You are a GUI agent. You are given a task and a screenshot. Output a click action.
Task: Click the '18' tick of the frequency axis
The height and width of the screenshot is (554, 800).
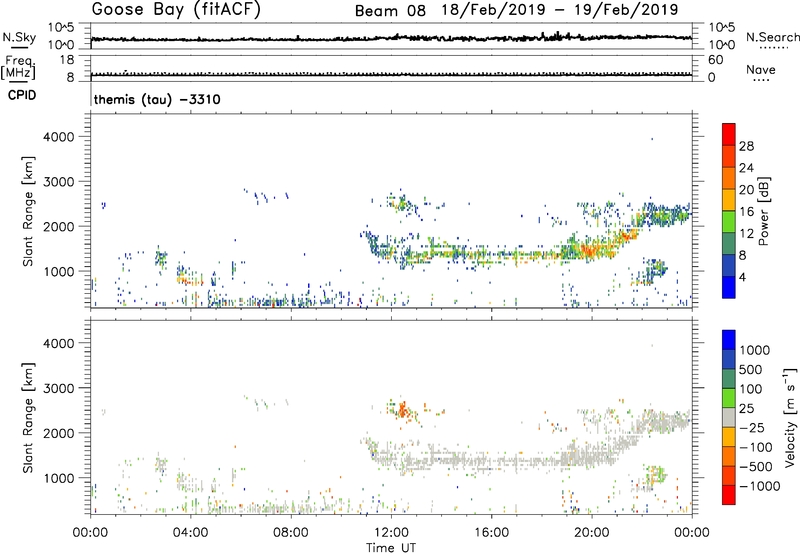(67, 60)
